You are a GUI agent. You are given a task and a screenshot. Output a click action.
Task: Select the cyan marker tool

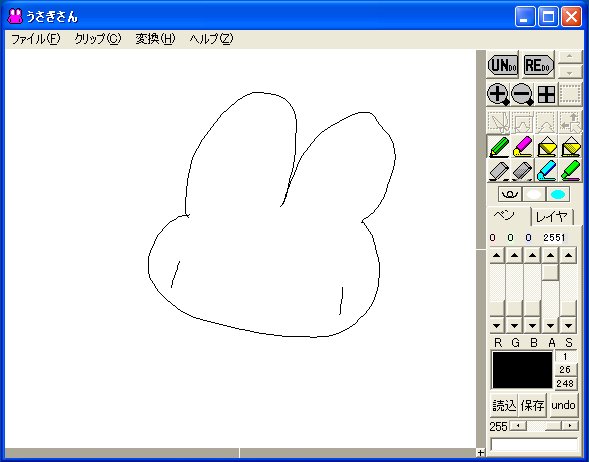[546, 170]
